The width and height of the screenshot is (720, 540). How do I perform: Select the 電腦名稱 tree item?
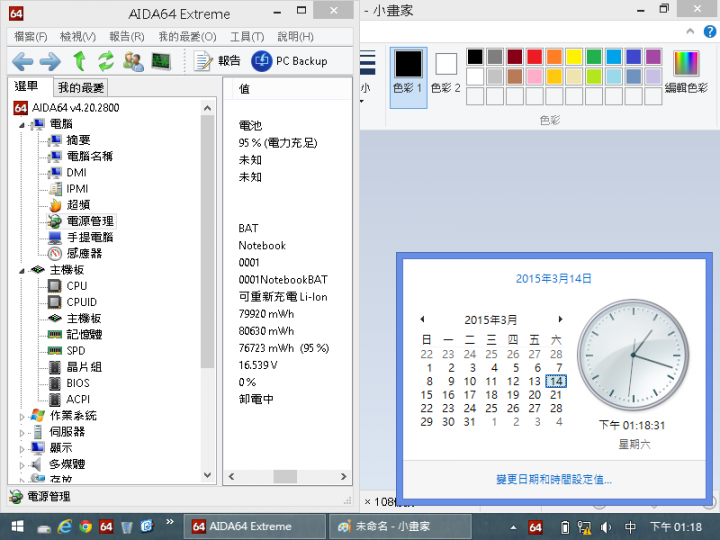point(90,156)
